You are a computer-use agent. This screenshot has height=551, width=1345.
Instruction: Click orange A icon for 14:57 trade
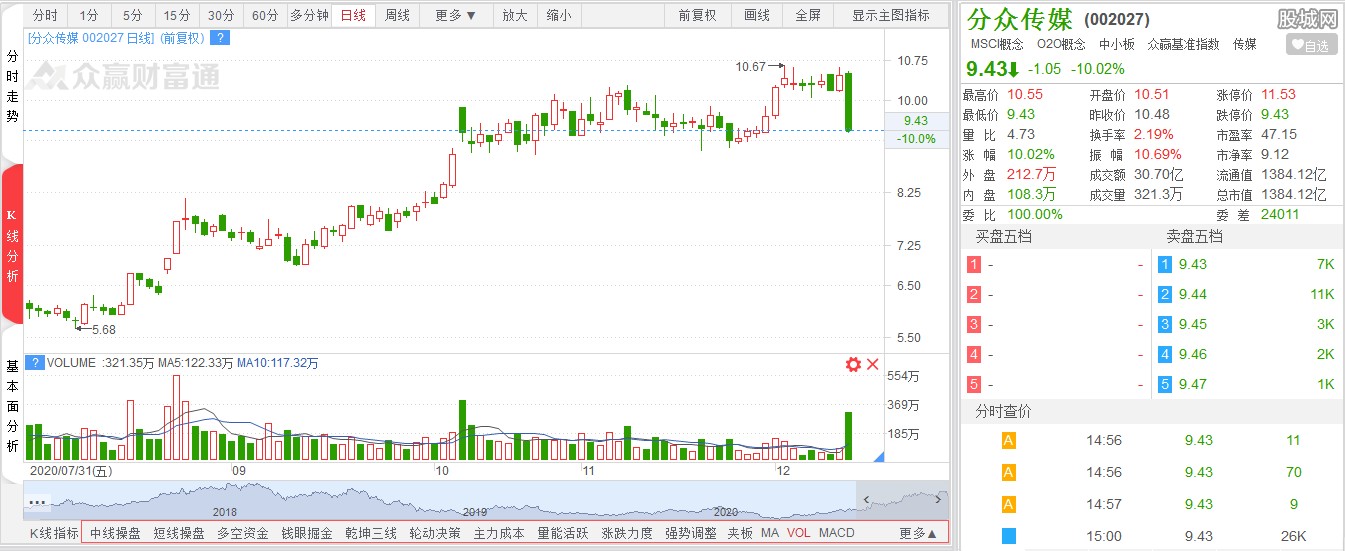(x=1009, y=504)
